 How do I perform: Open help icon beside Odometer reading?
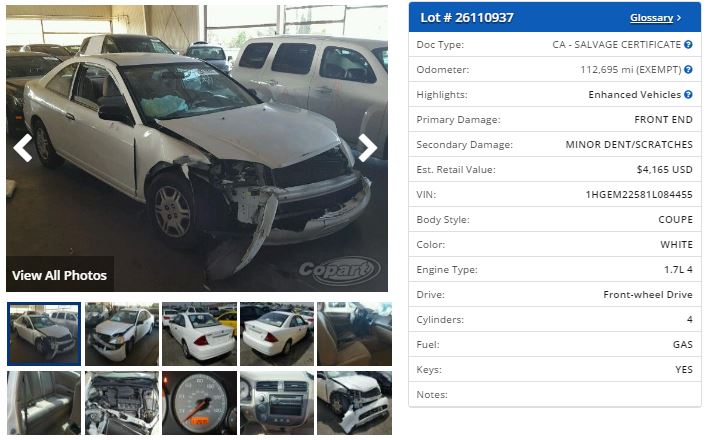tap(688, 69)
